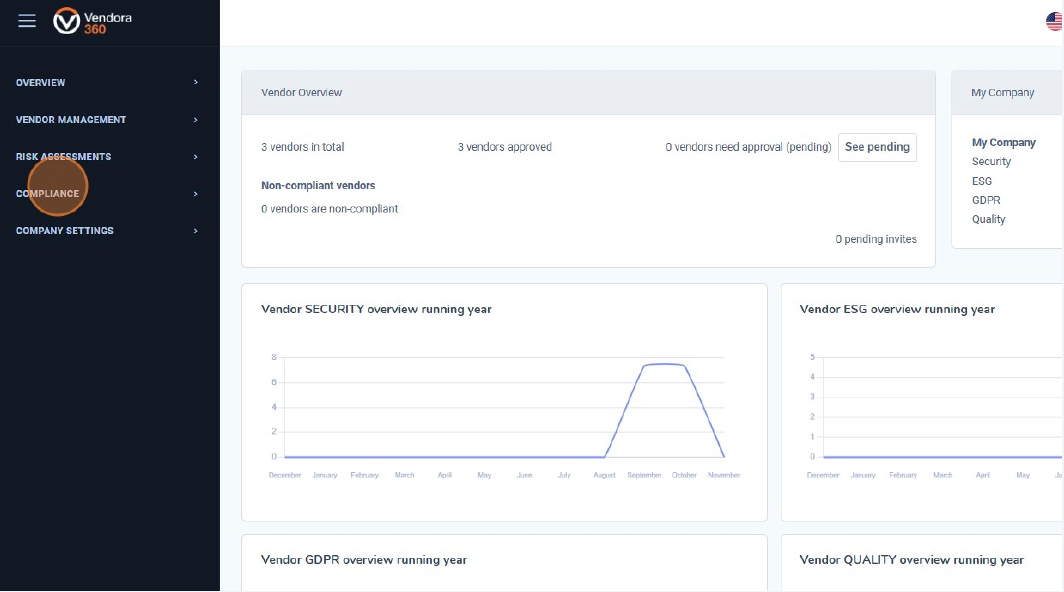Click the Vendor Overview card header
Viewport: 1064px width, 592px height.
point(588,92)
